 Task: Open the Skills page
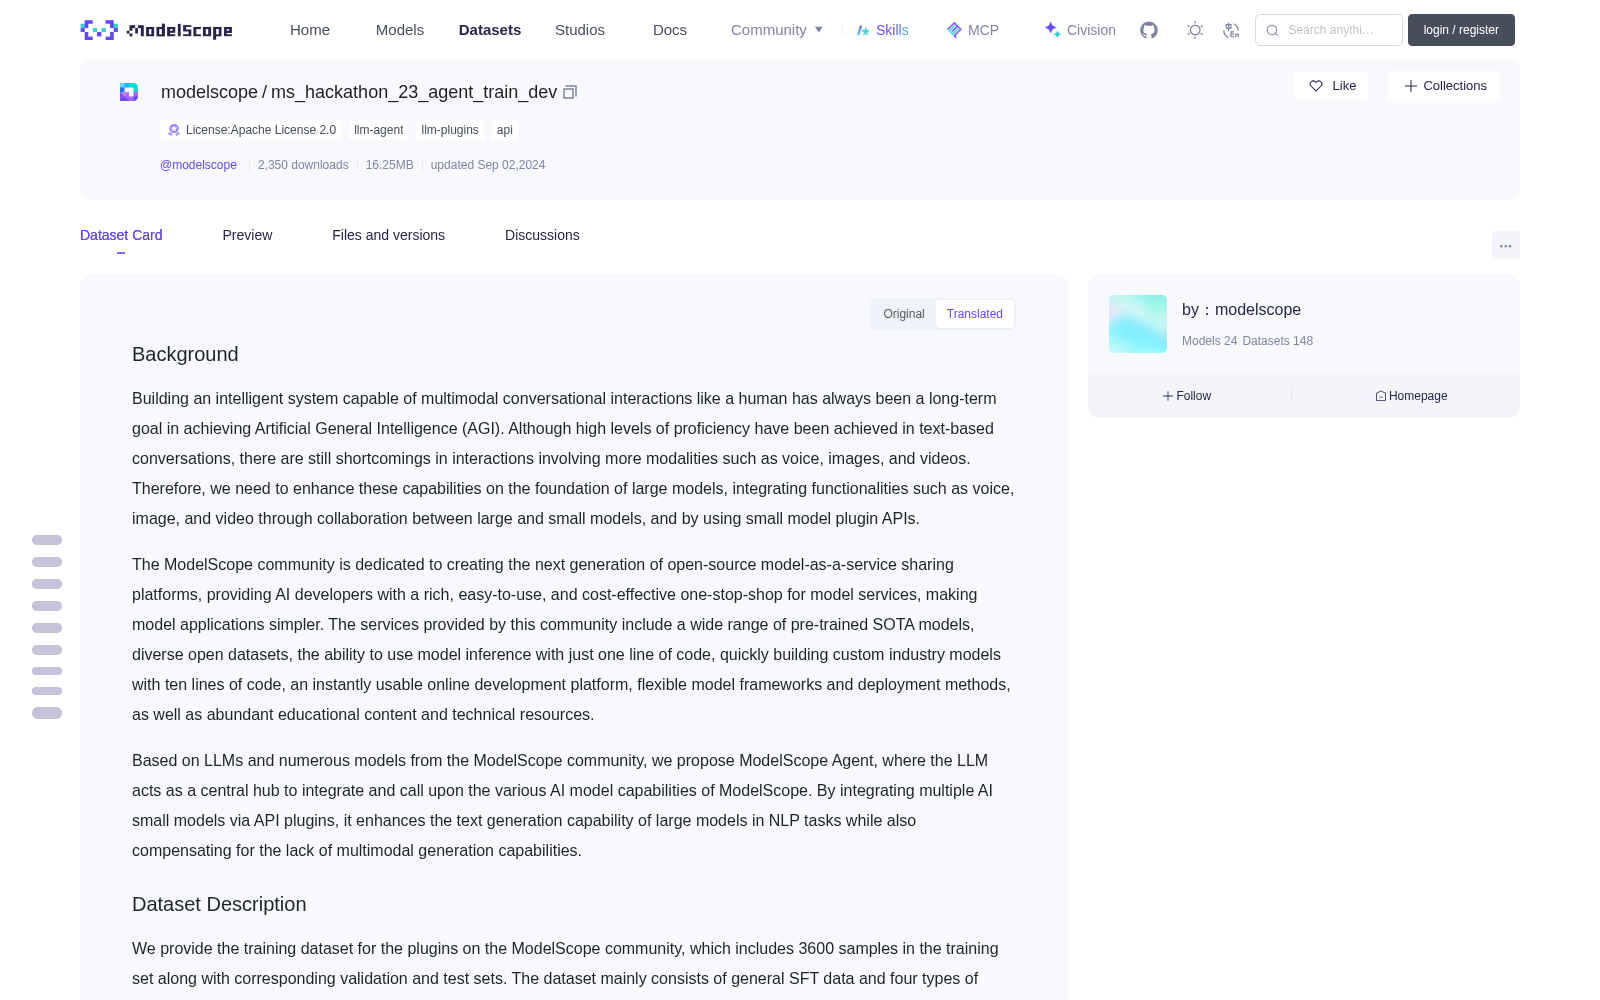(x=882, y=30)
